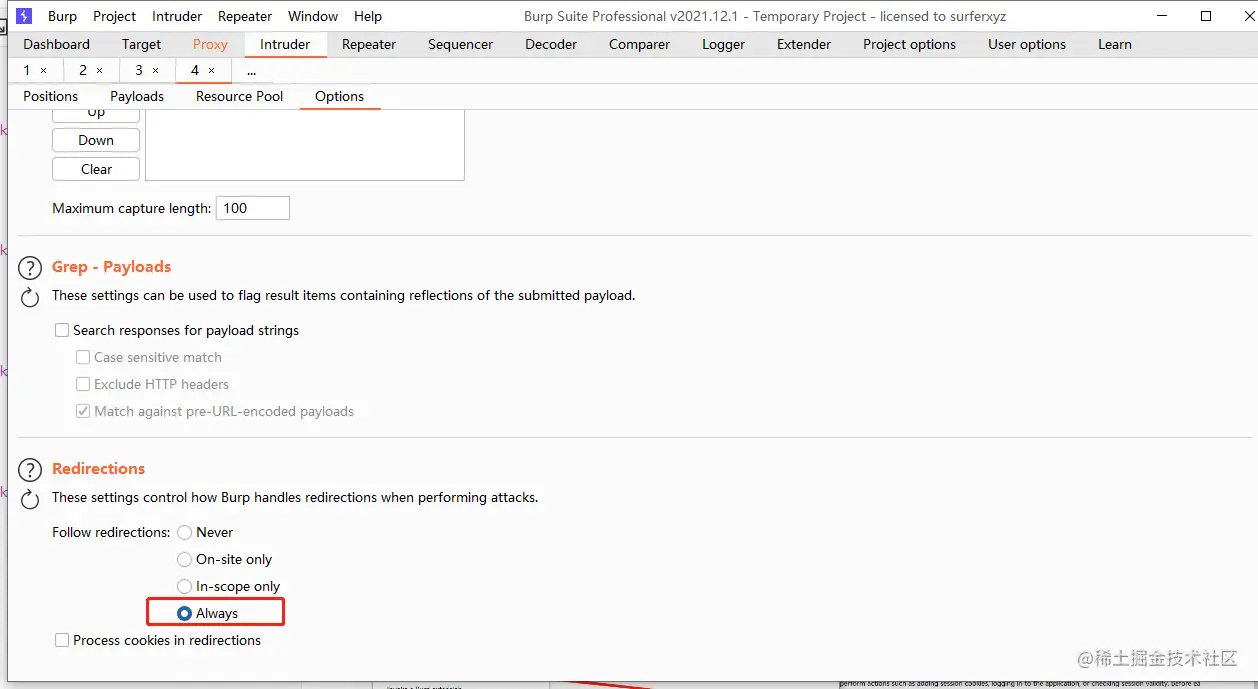This screenshot has height=689, width=1258.
Task: Select the Options sub-tab
Action: coord(339,96)
